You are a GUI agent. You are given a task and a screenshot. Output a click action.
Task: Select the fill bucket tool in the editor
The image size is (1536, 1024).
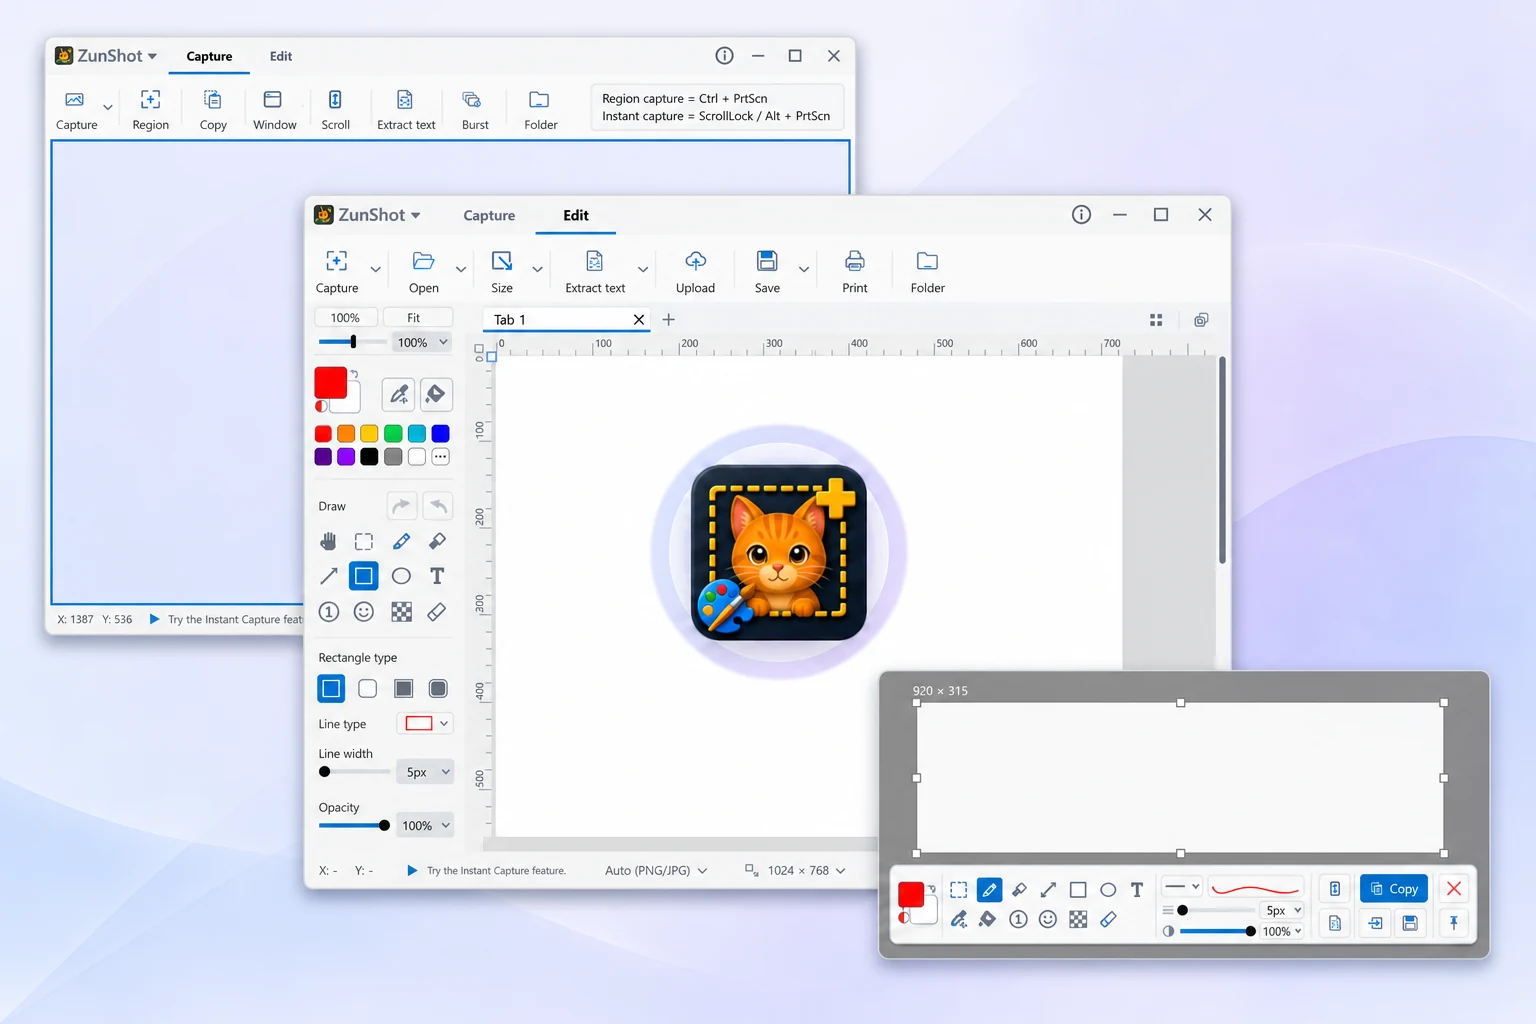(436, 394)
